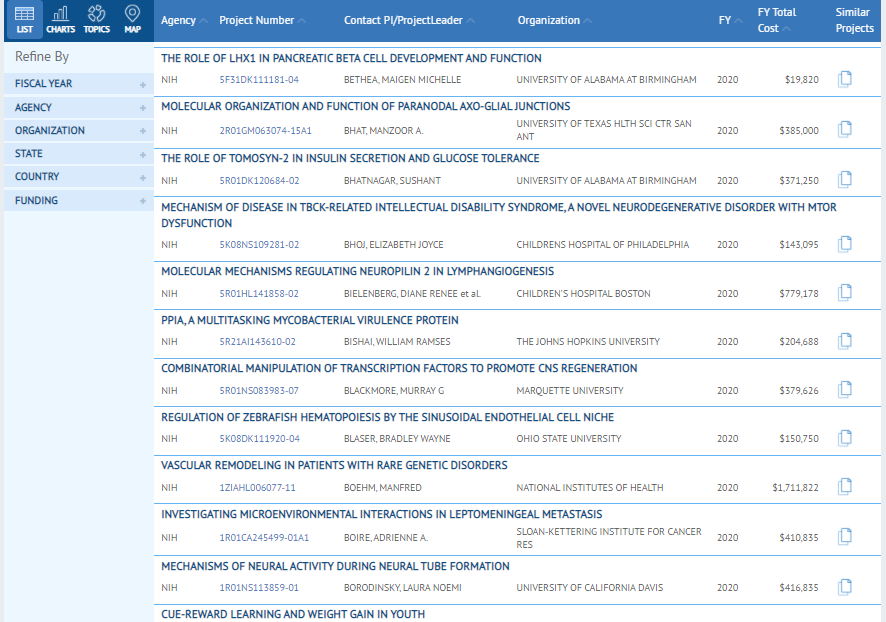This screenshot has height=622, width=886.
Task: Select the $779,178 cost value
Action: coord(799,294)
